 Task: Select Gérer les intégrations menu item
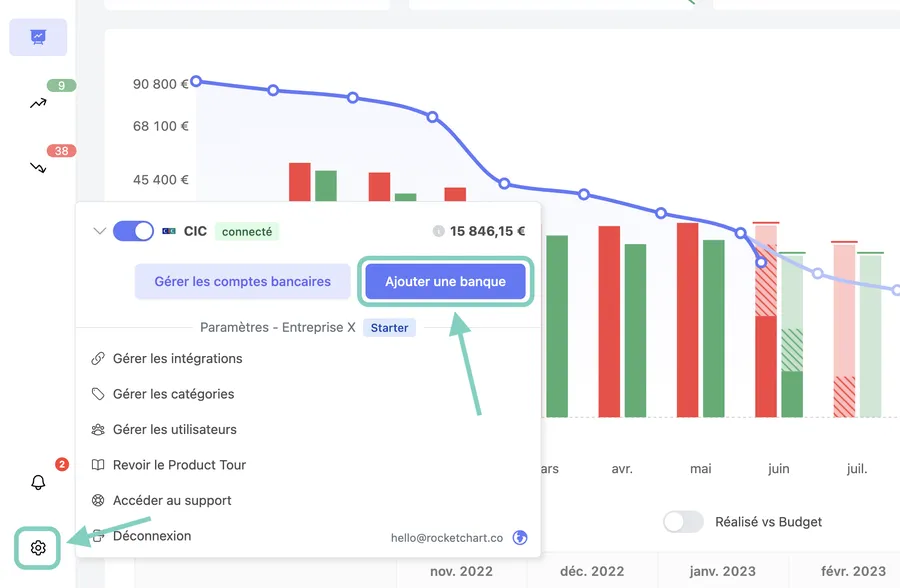177,358
